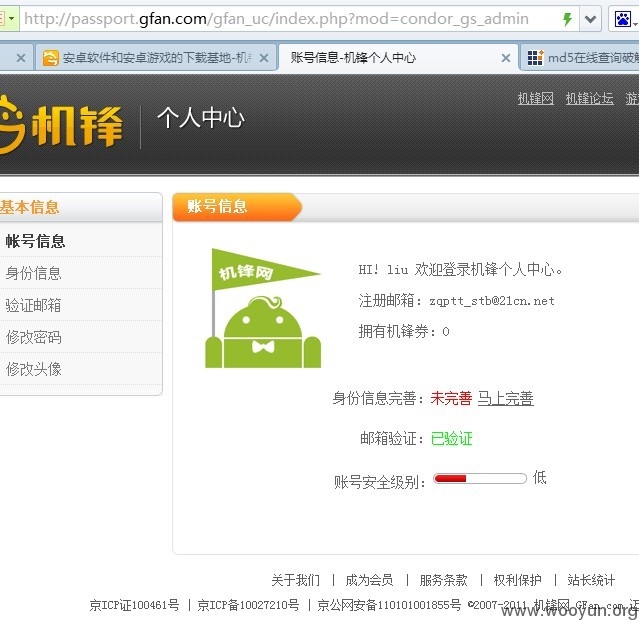The image size is (639, 620).
Task: Open the 权利保护 footer link
Action: [518, 580]
